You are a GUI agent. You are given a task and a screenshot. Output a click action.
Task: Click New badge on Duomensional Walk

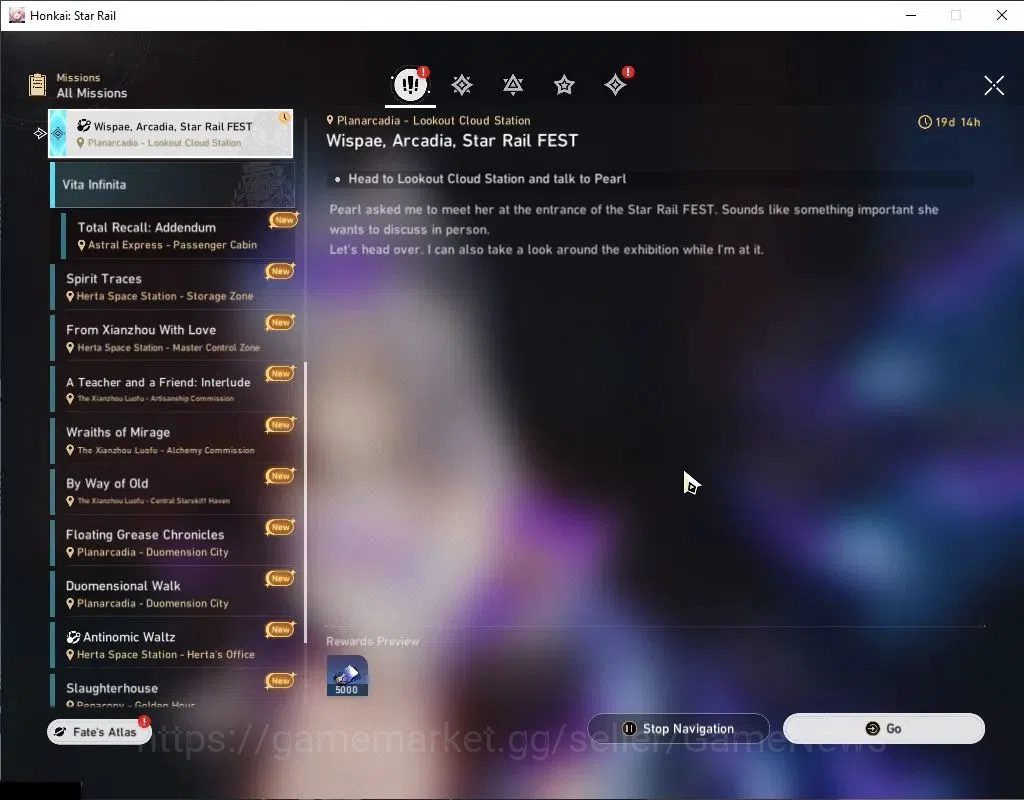click(x=280, y=578)
